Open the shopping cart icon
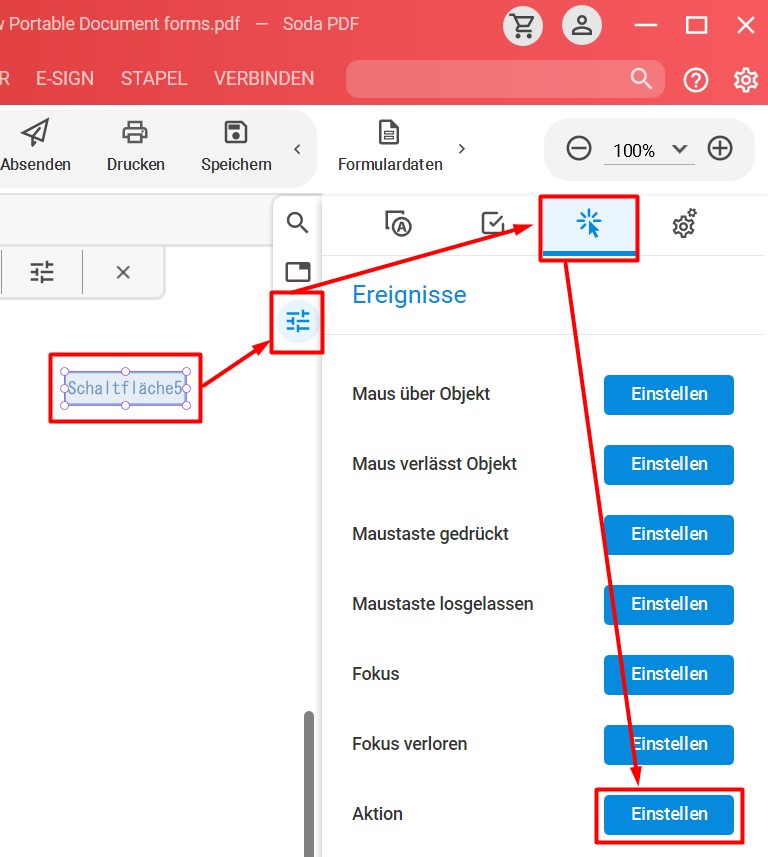Screen dimensions: 768x857 523,25
